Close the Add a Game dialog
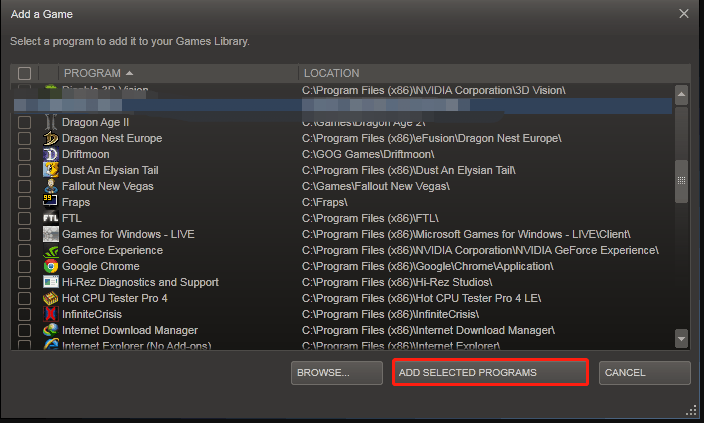704x423 pixels. [x=684, y=14]
